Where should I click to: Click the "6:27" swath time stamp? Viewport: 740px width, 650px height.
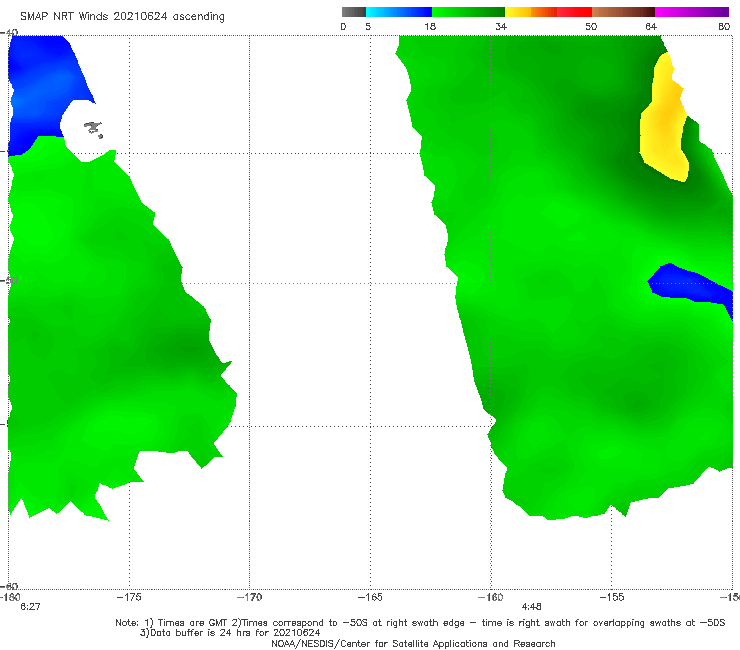(x=30, y=607)
